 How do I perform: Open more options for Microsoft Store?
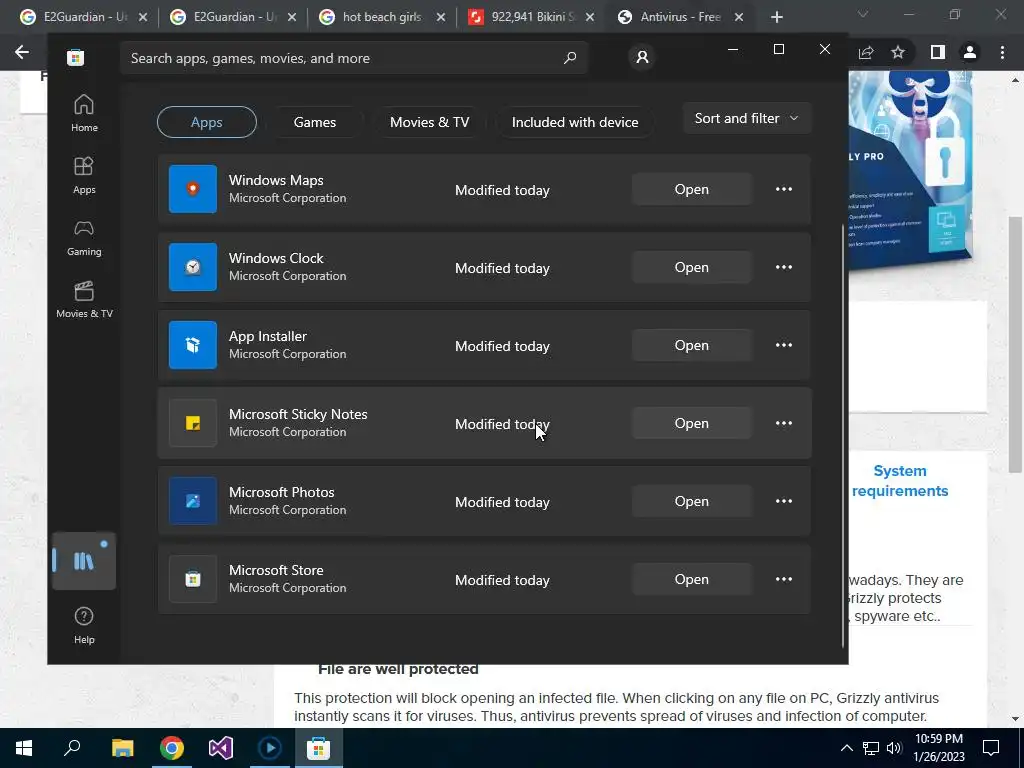(784, 579)
